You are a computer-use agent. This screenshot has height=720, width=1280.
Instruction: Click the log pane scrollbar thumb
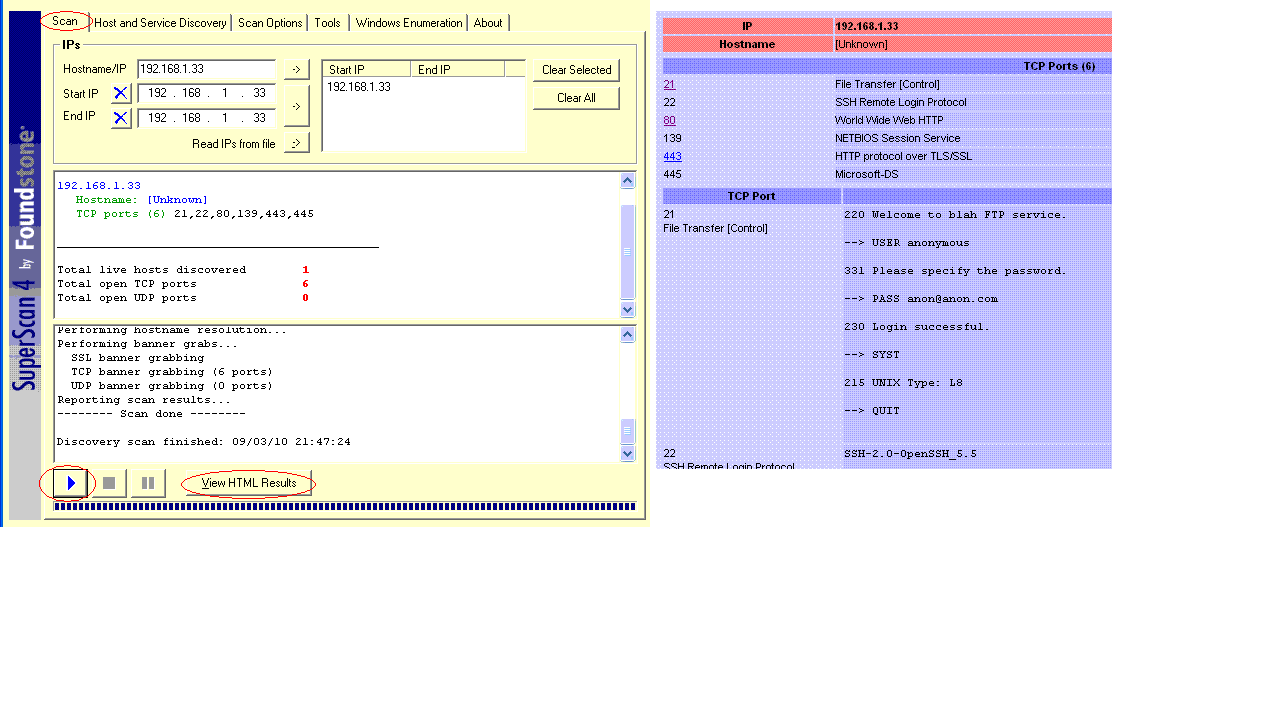628,431
